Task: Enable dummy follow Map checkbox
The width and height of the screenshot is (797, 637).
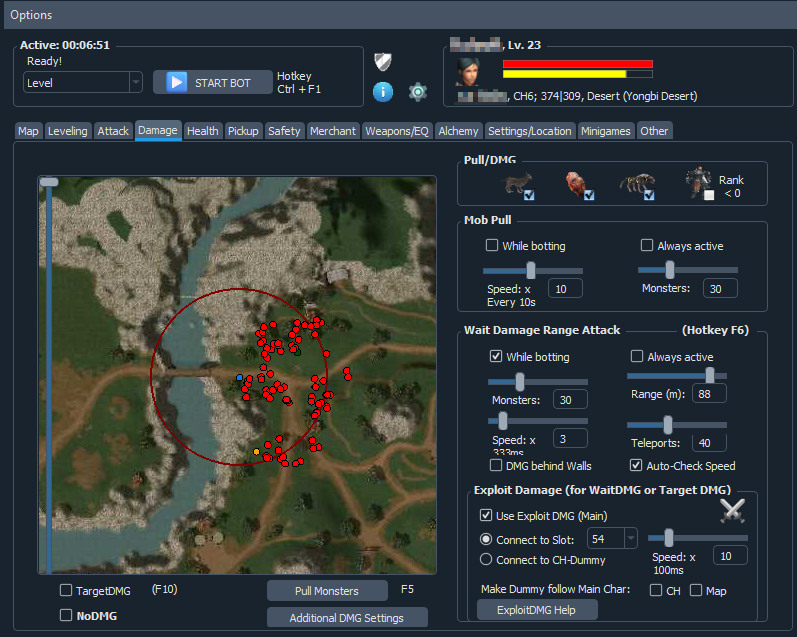Action: 696,590
